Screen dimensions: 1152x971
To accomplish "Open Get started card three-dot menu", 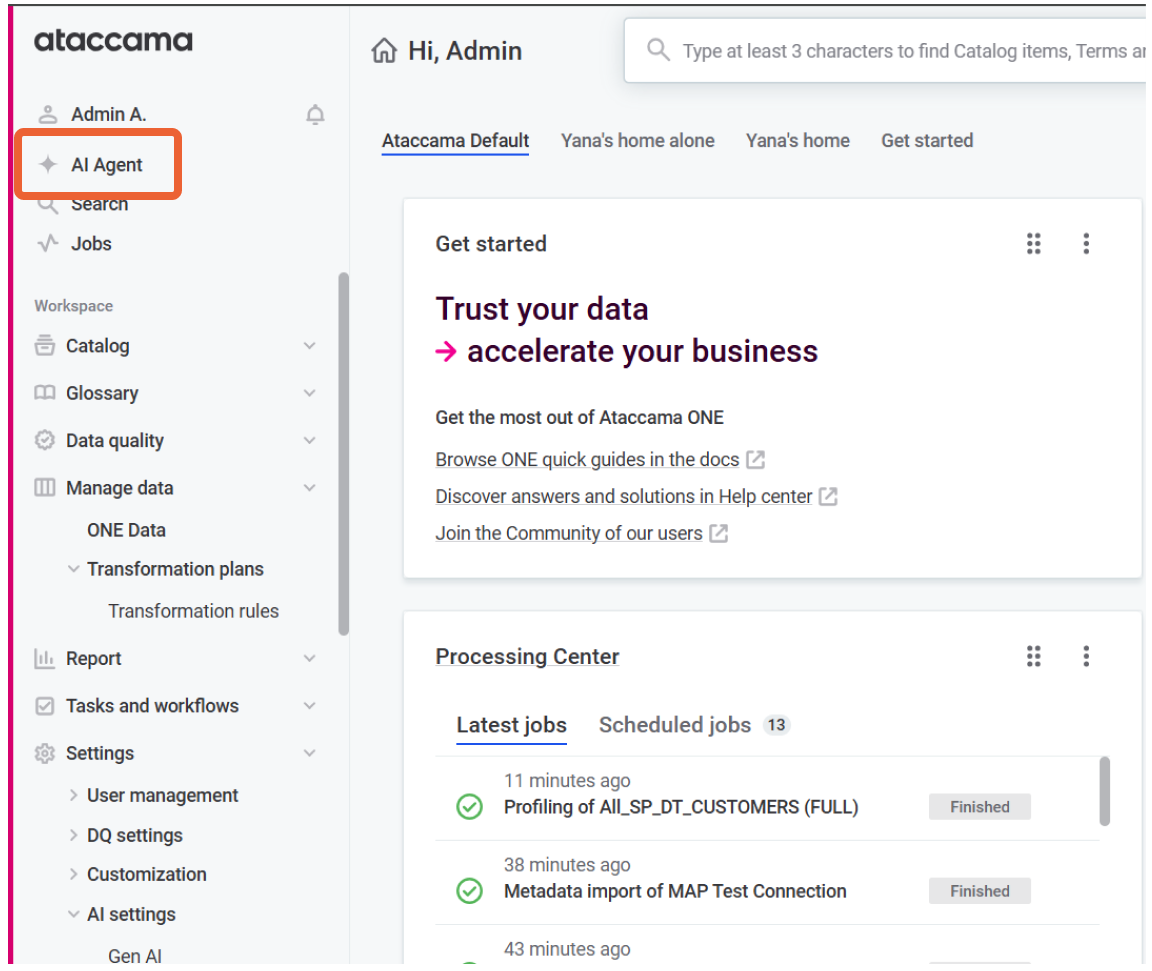I will (x=1086, y=244).
